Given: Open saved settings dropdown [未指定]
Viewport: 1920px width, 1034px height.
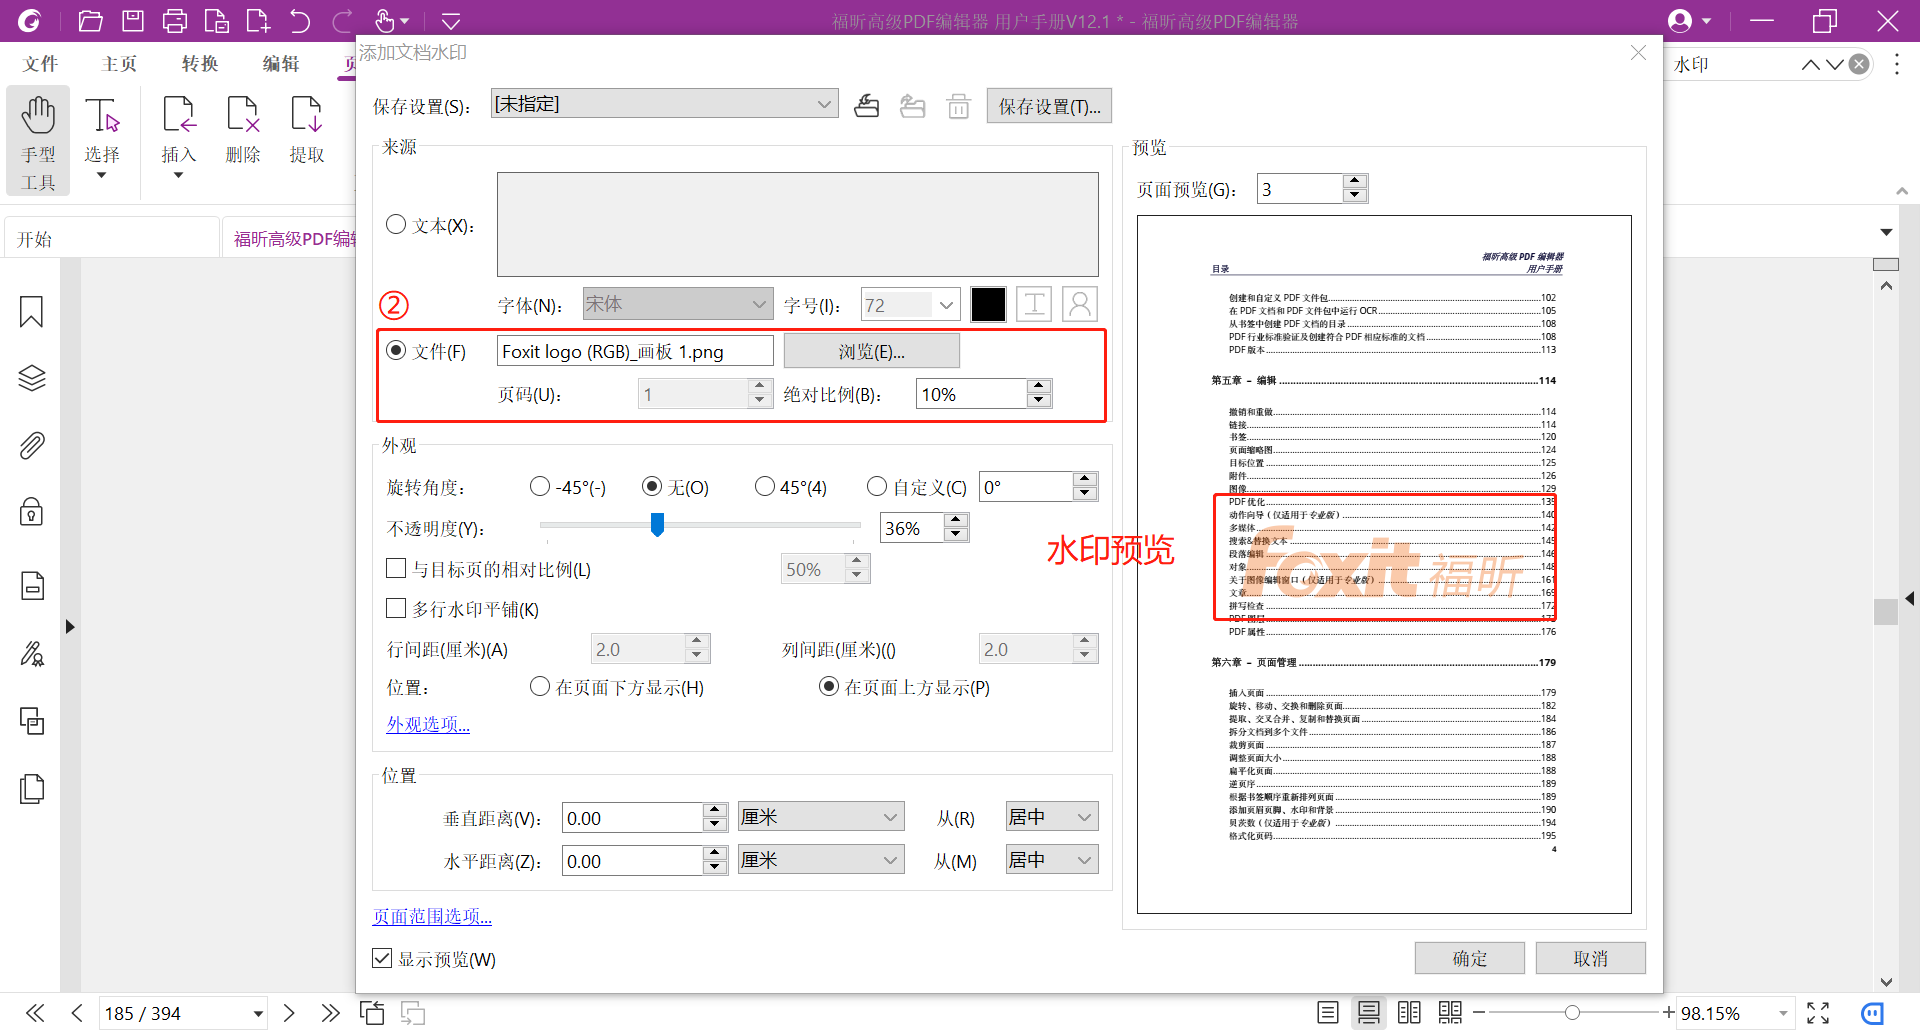Looking at the screenshot, I should 665,104.
